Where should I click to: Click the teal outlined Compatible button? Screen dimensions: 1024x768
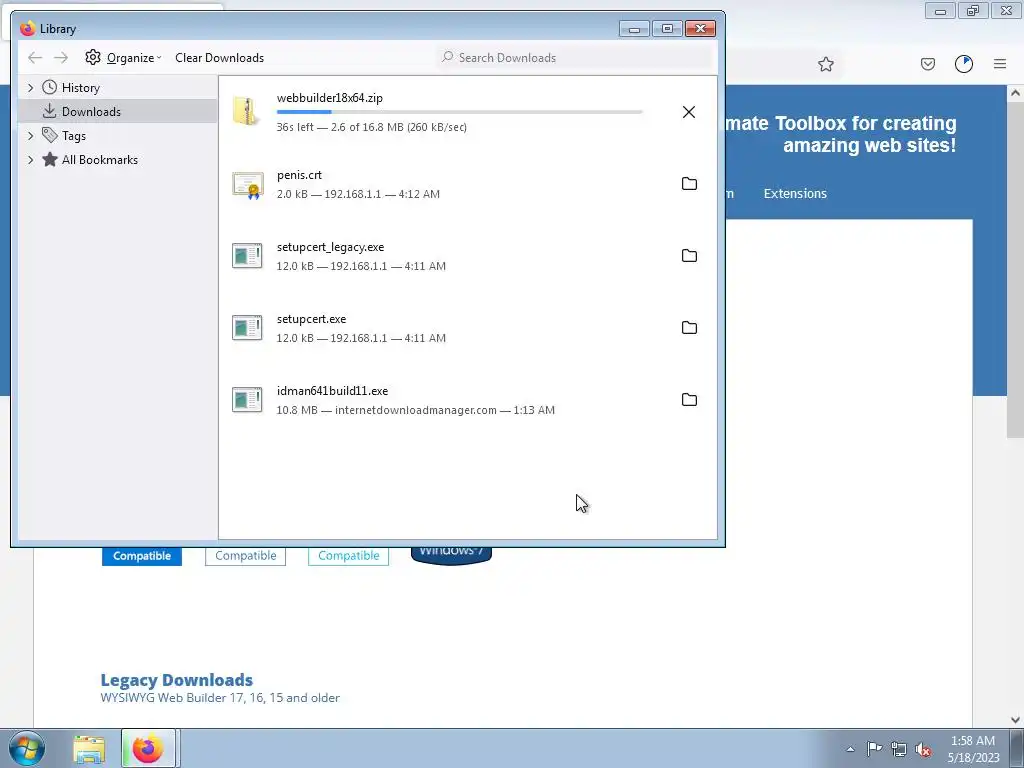[x=349, y=556]
